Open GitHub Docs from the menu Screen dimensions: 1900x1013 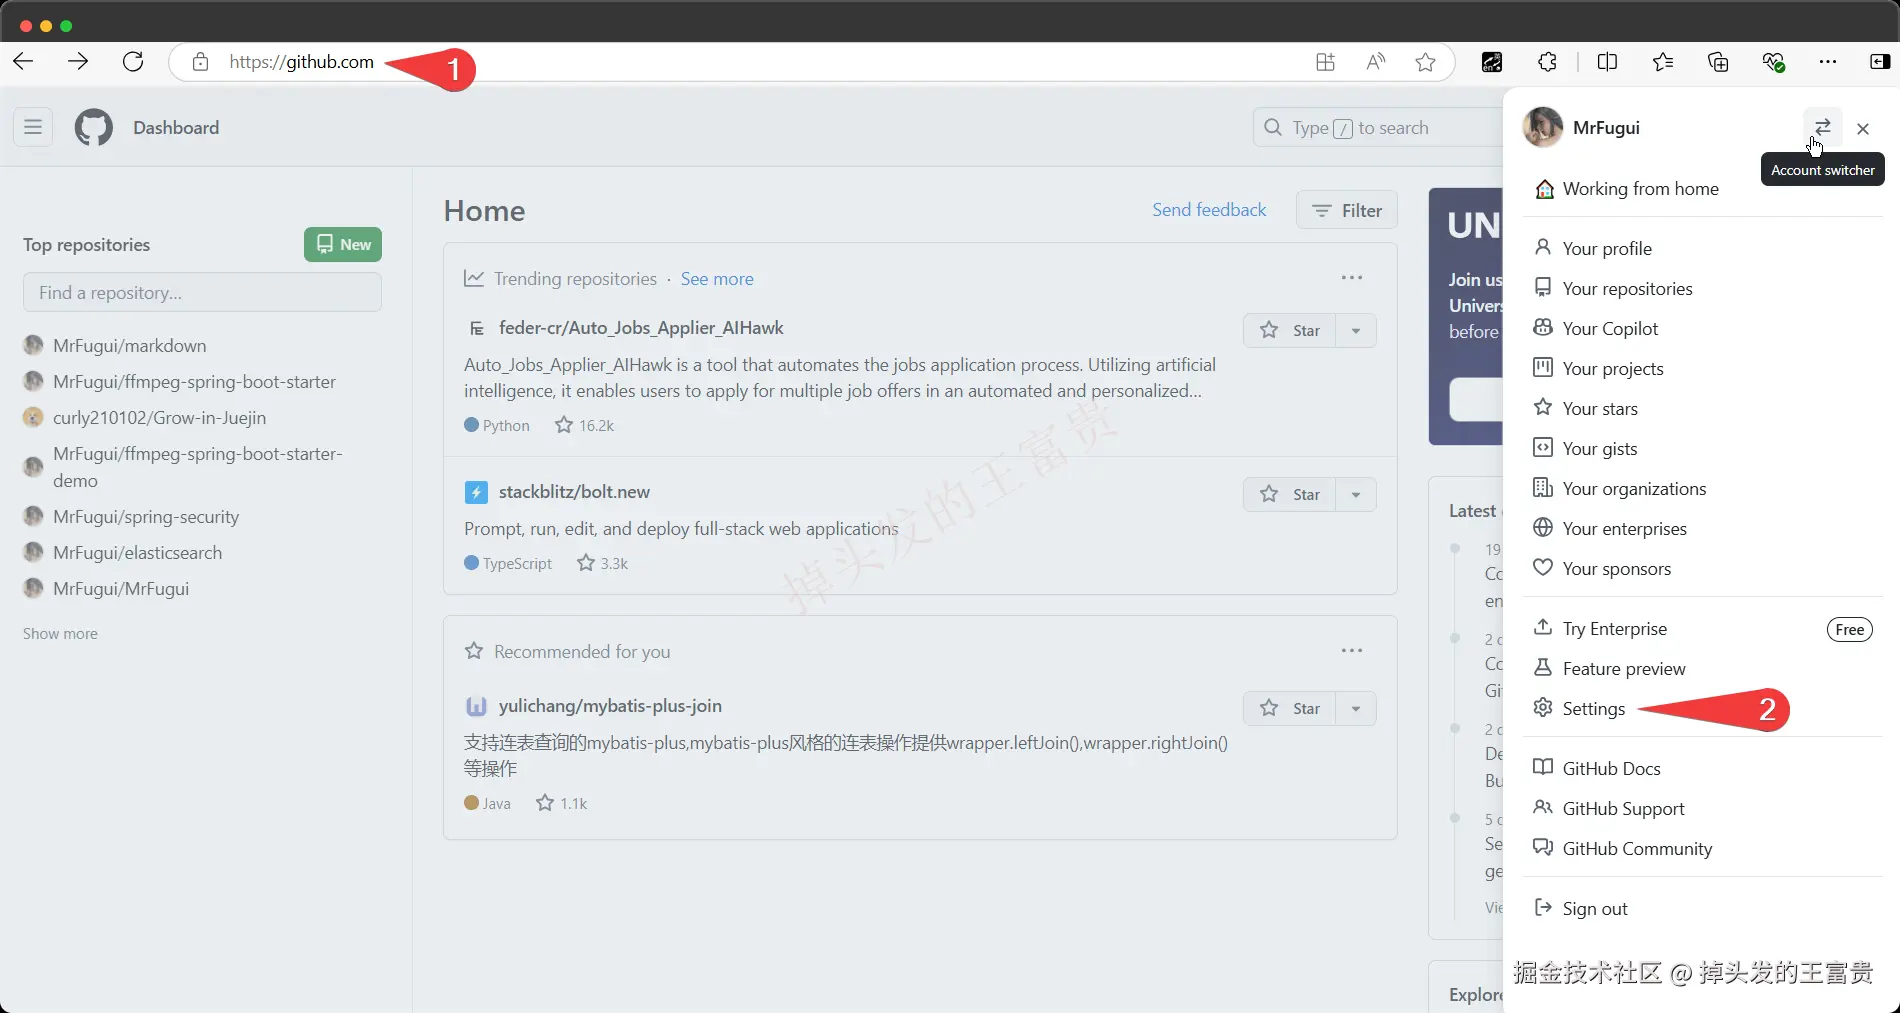1702,768
